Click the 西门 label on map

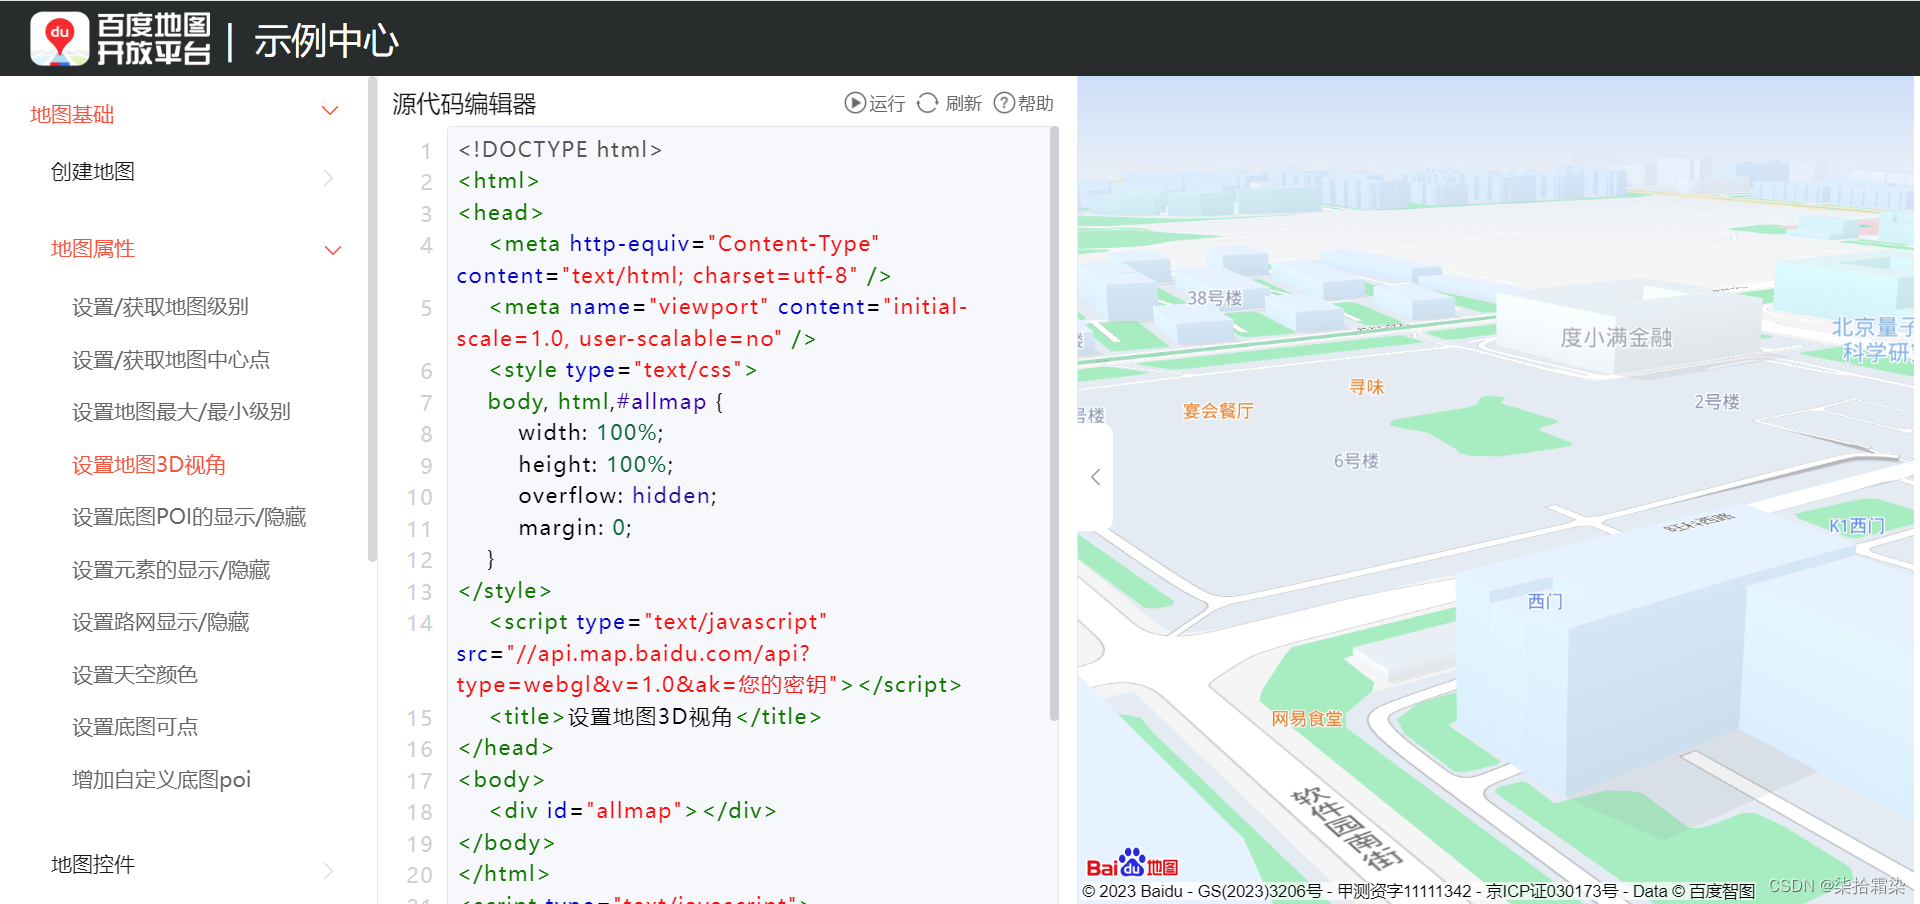(1545, 602)
